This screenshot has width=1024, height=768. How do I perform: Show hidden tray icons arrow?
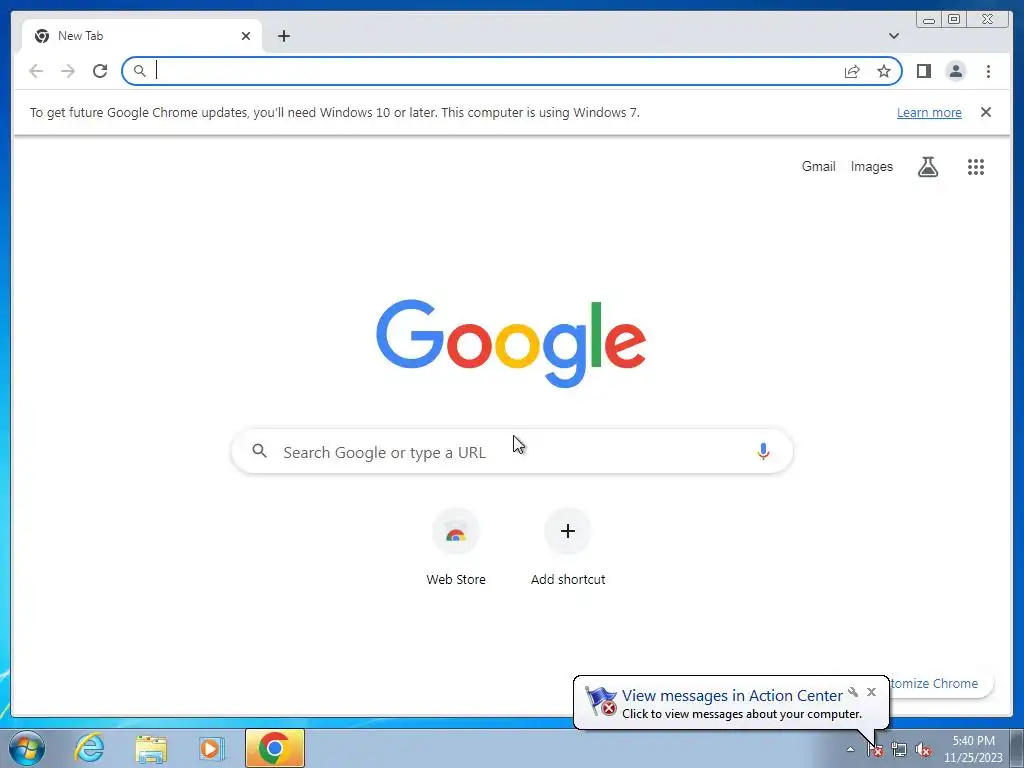coord(850,749)
